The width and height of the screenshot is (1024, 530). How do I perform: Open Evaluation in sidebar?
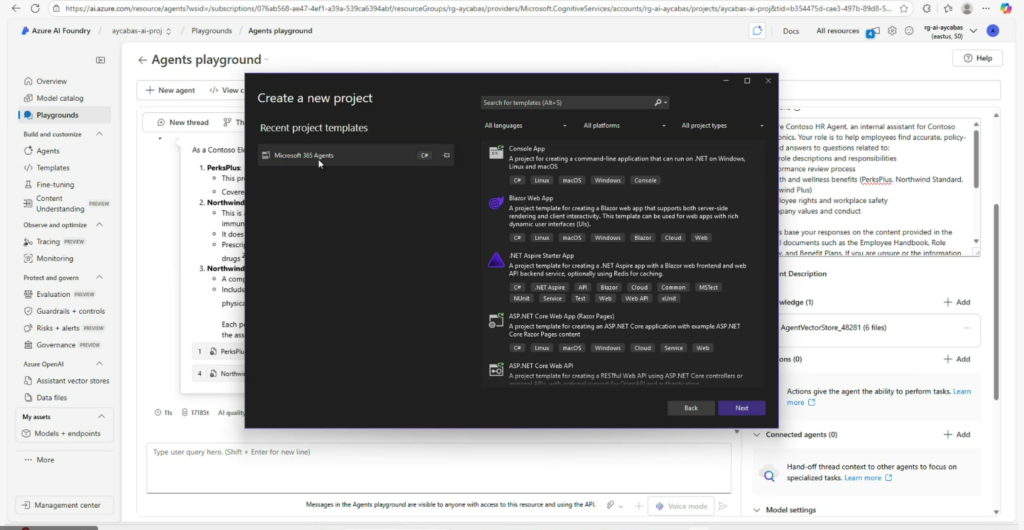[53, 294]
